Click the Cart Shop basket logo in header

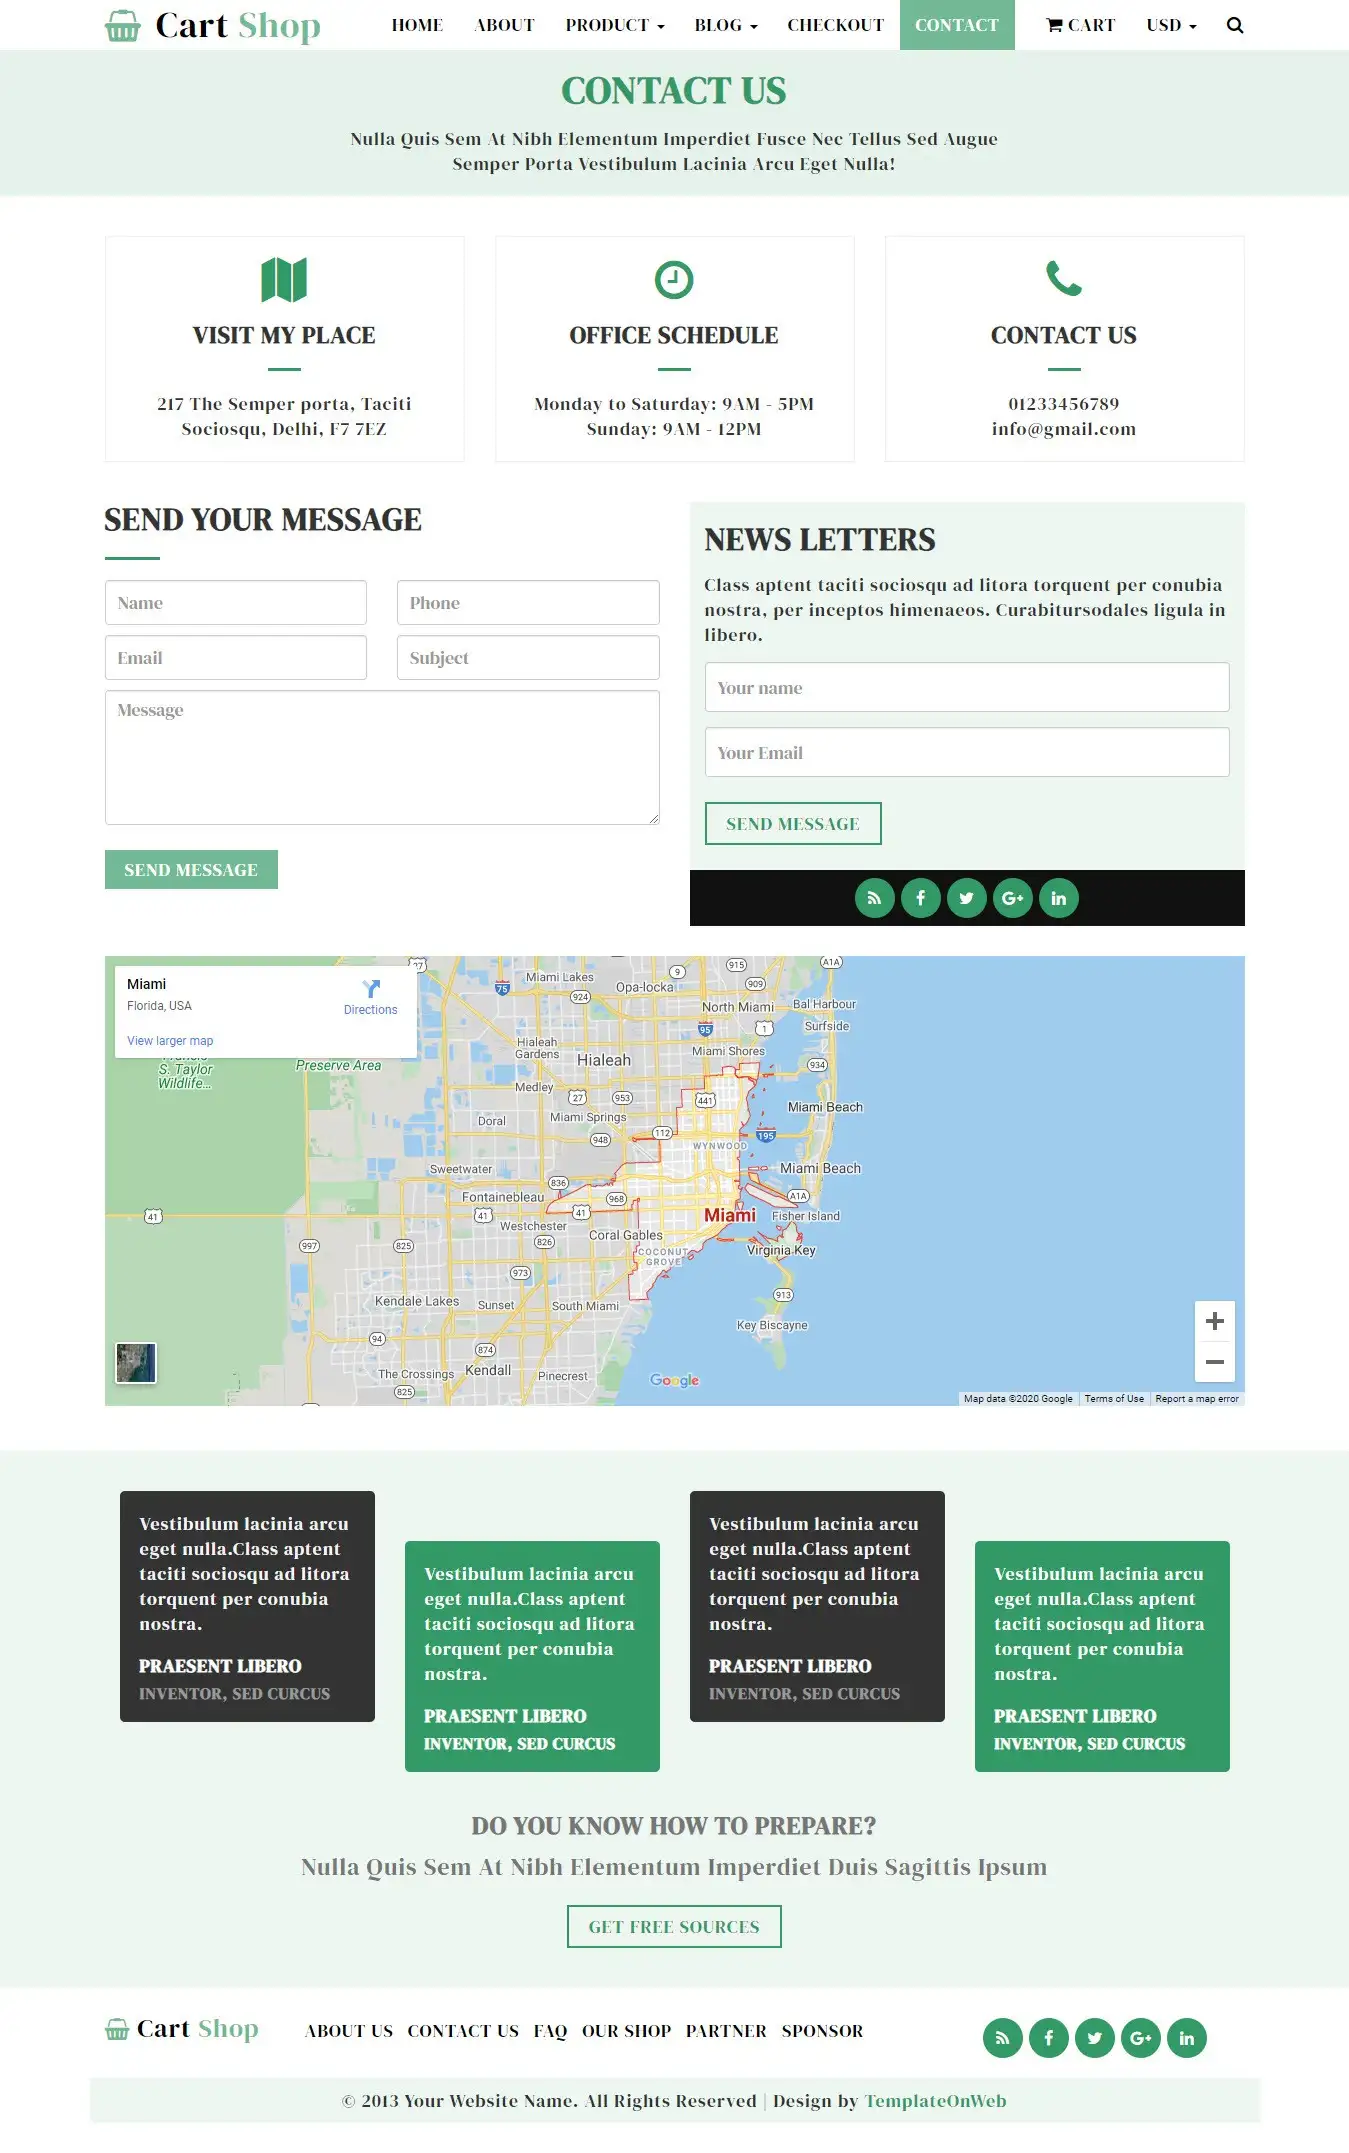click(x=213, y=25)
